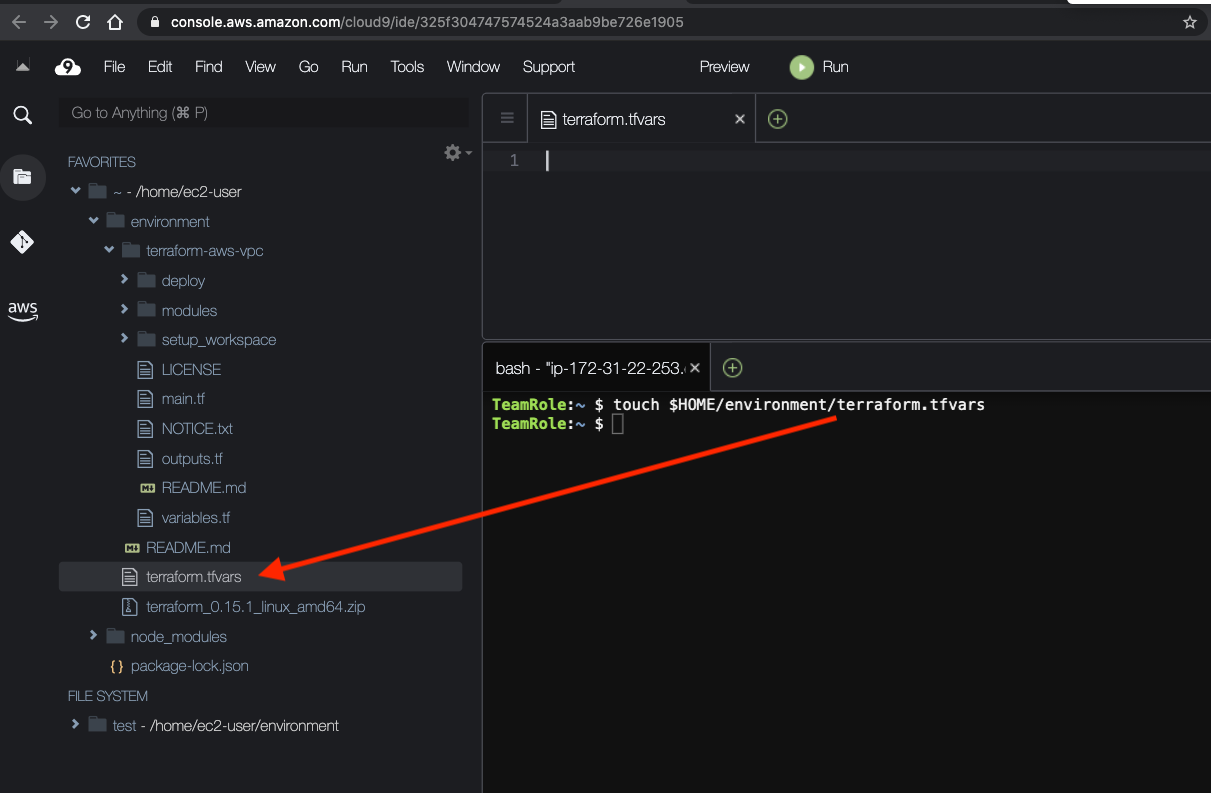The height and width of the screenshot is (793, 1211).
Task: Open the Tools menu
Action: point(407,67)
